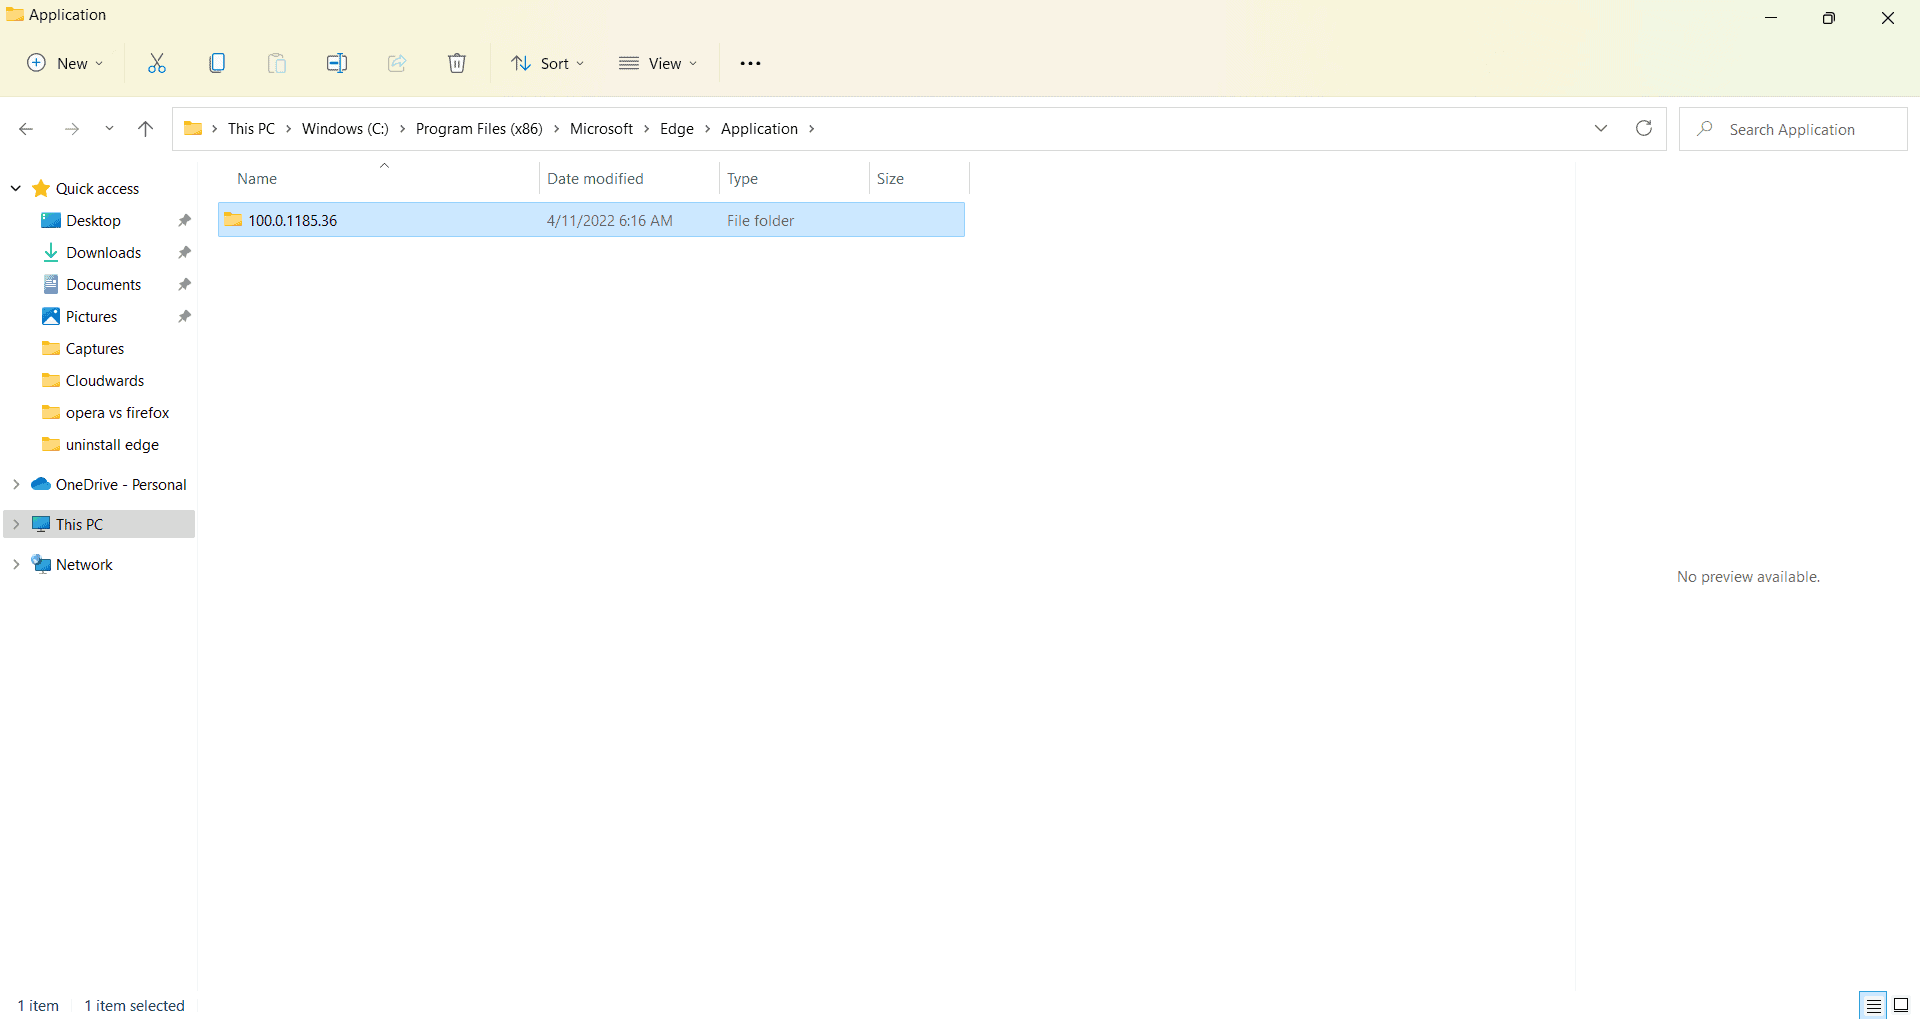Click the Rename icon in toolbar
The width and height of the screenshot is (1920, 1019).
pyautogui.click(x=337, y=63)
